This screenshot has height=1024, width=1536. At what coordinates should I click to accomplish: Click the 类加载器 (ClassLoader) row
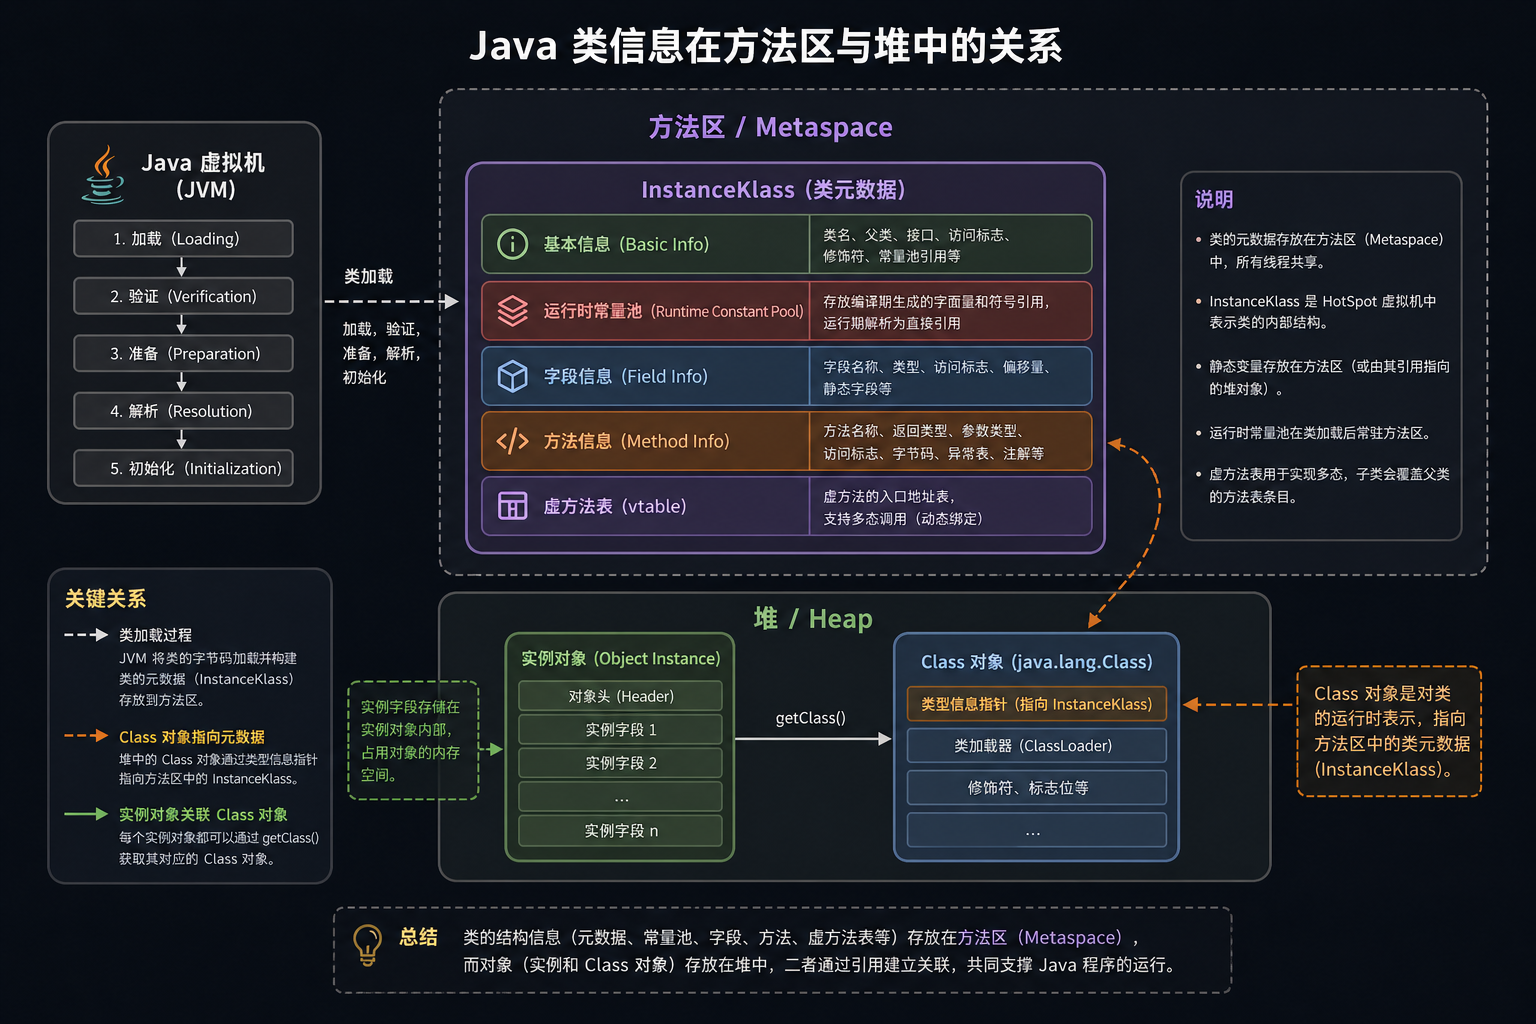pos(1036,746)
